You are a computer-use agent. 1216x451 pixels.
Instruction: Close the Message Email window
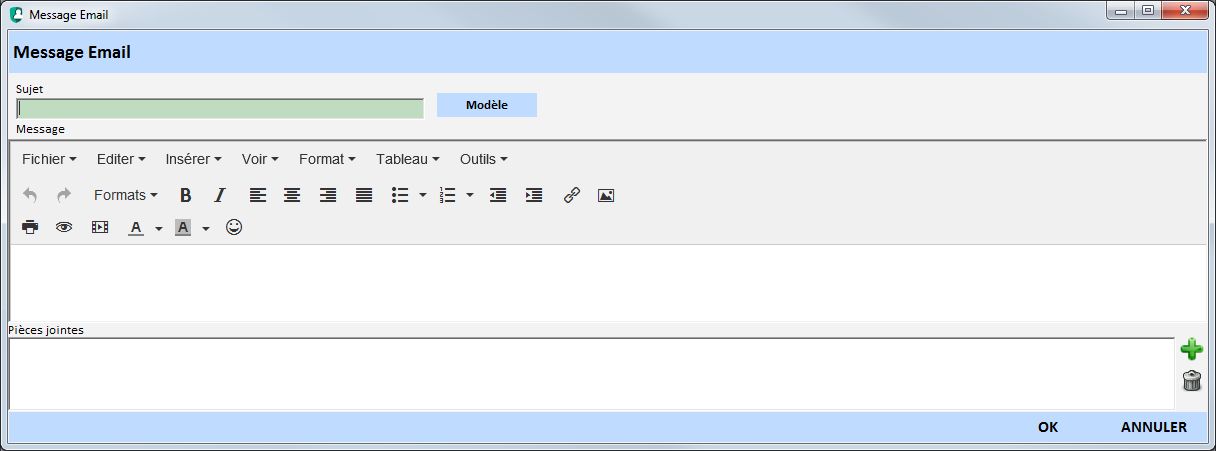click(1184, 11)
